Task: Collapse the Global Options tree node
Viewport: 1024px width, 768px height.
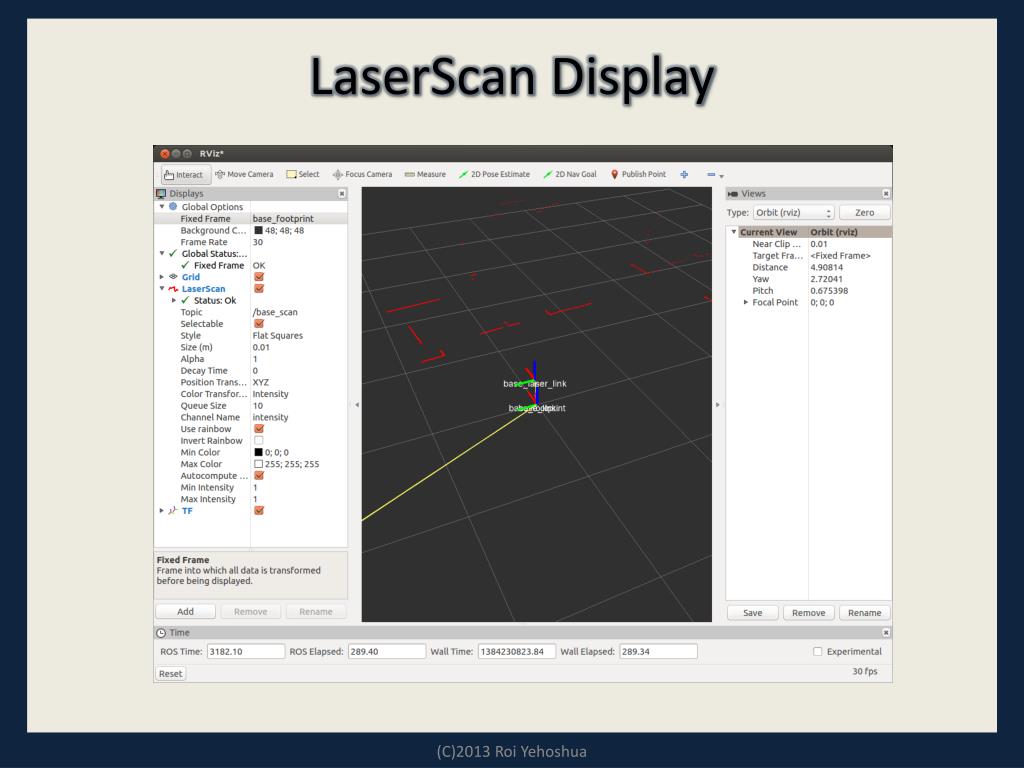Action: pos(162,206)
